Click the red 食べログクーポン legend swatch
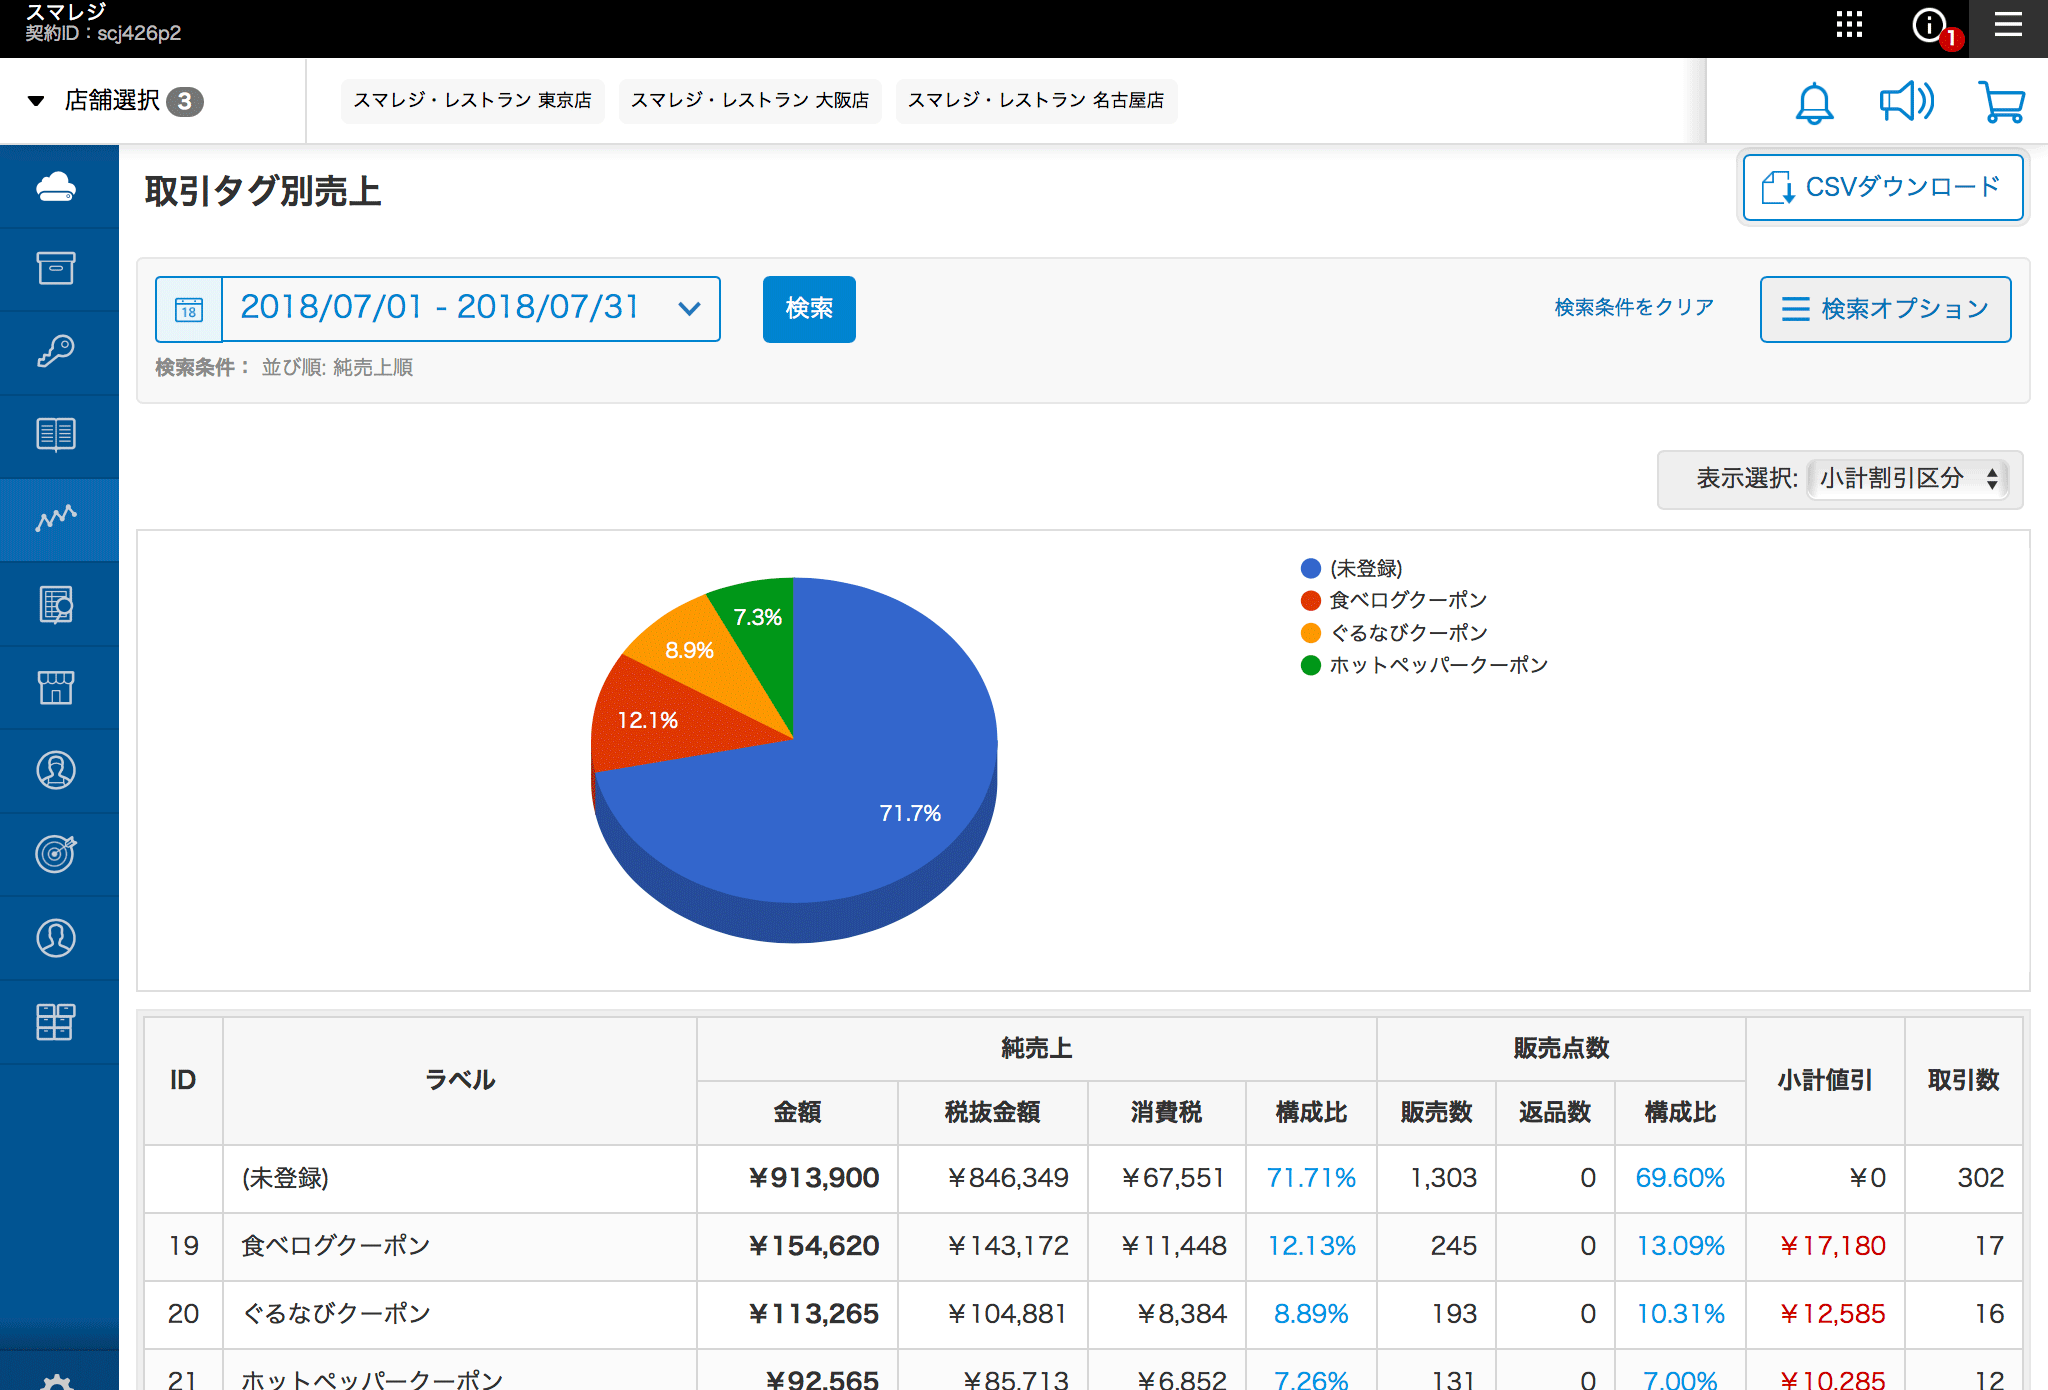This screenshot has height=1390, width=2048. point(1311,601)
